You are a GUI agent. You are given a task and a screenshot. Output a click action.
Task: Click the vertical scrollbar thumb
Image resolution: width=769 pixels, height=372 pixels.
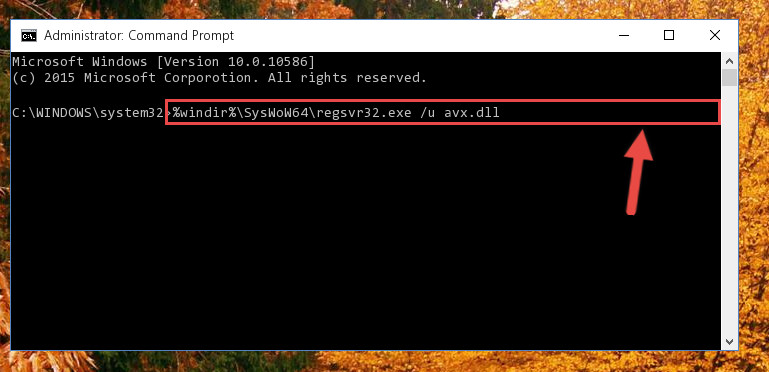coord(729,77)
